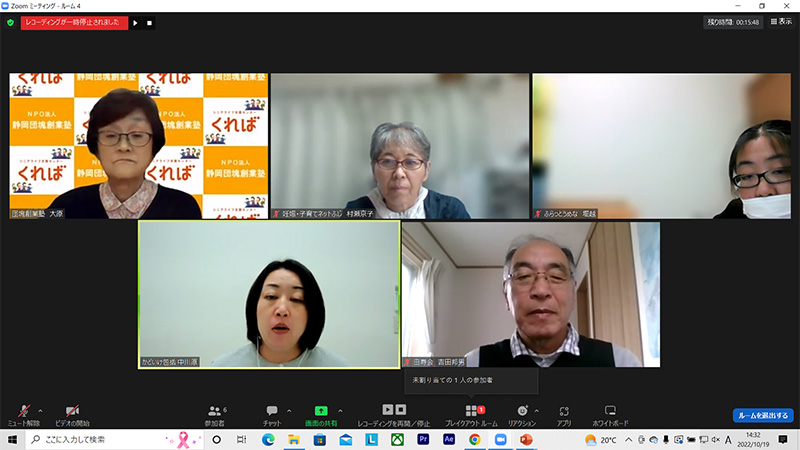Click the blue ルームを退出する button
This screenshot has width=800, height=450.
click(762, 415)
